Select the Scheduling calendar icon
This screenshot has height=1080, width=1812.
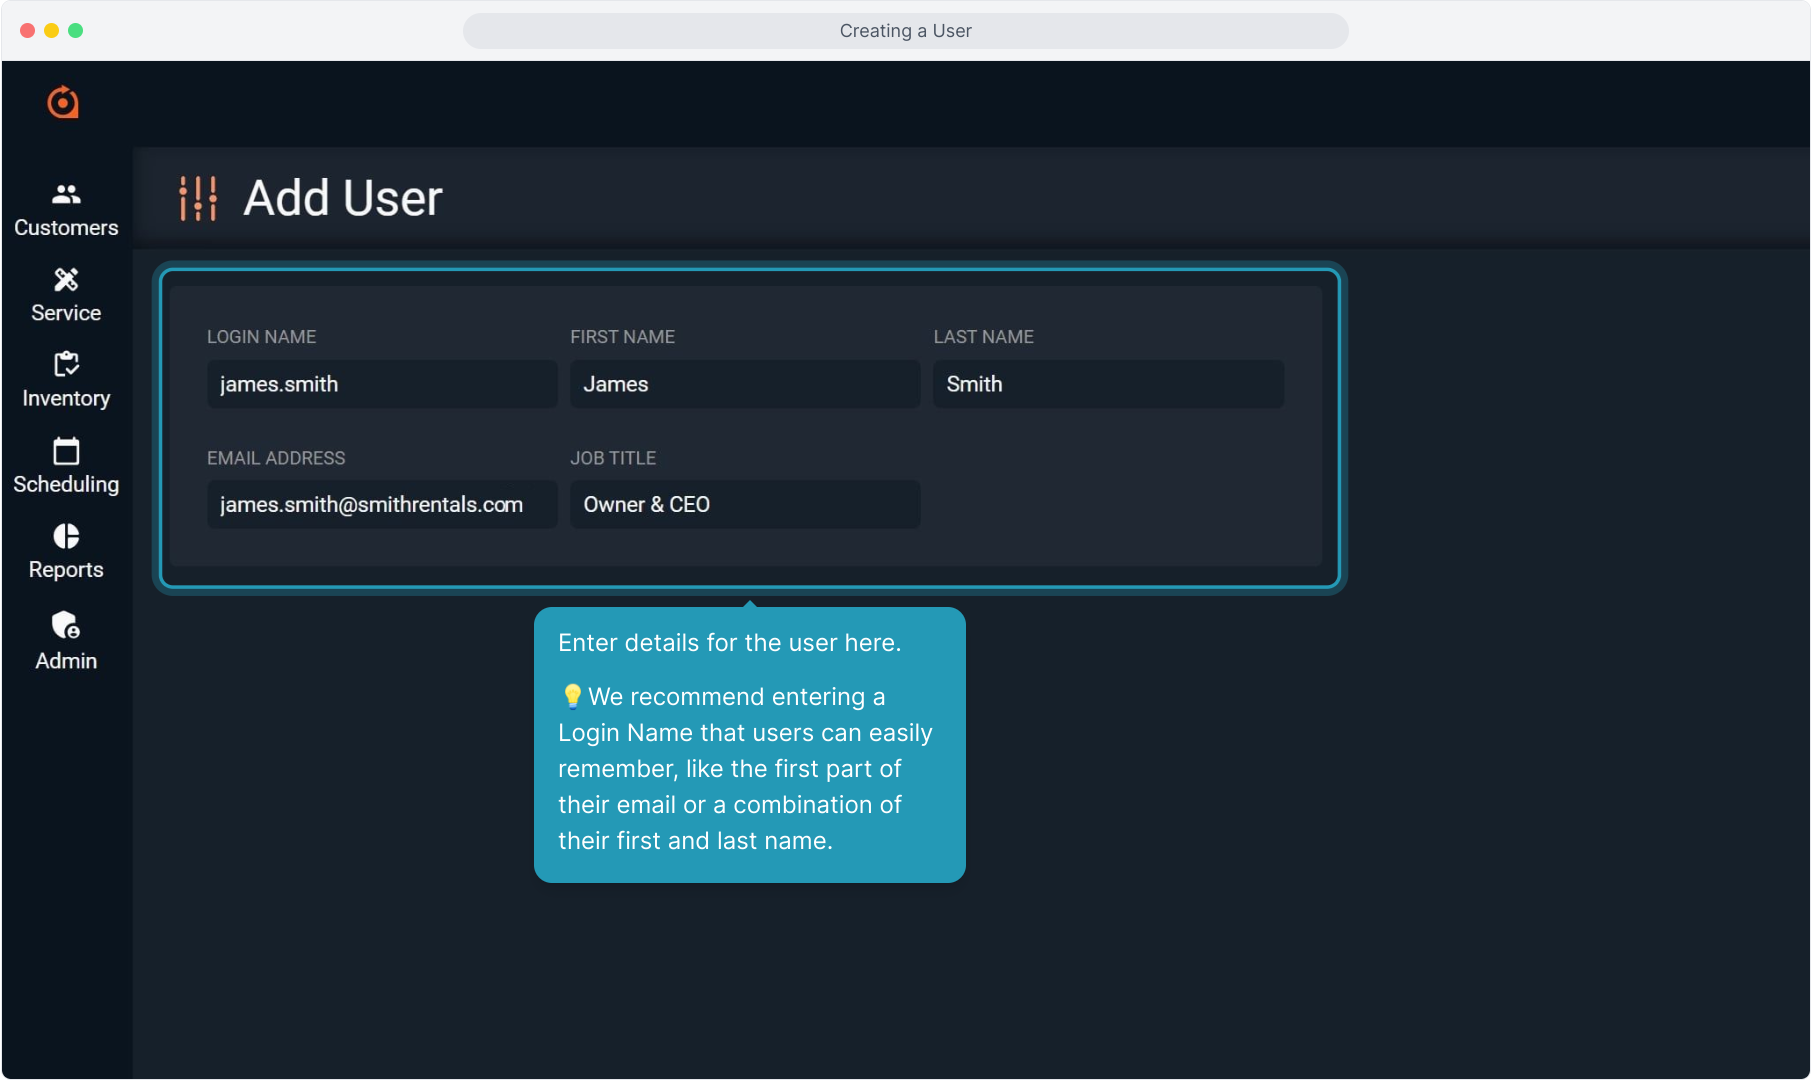coord(66,452)
